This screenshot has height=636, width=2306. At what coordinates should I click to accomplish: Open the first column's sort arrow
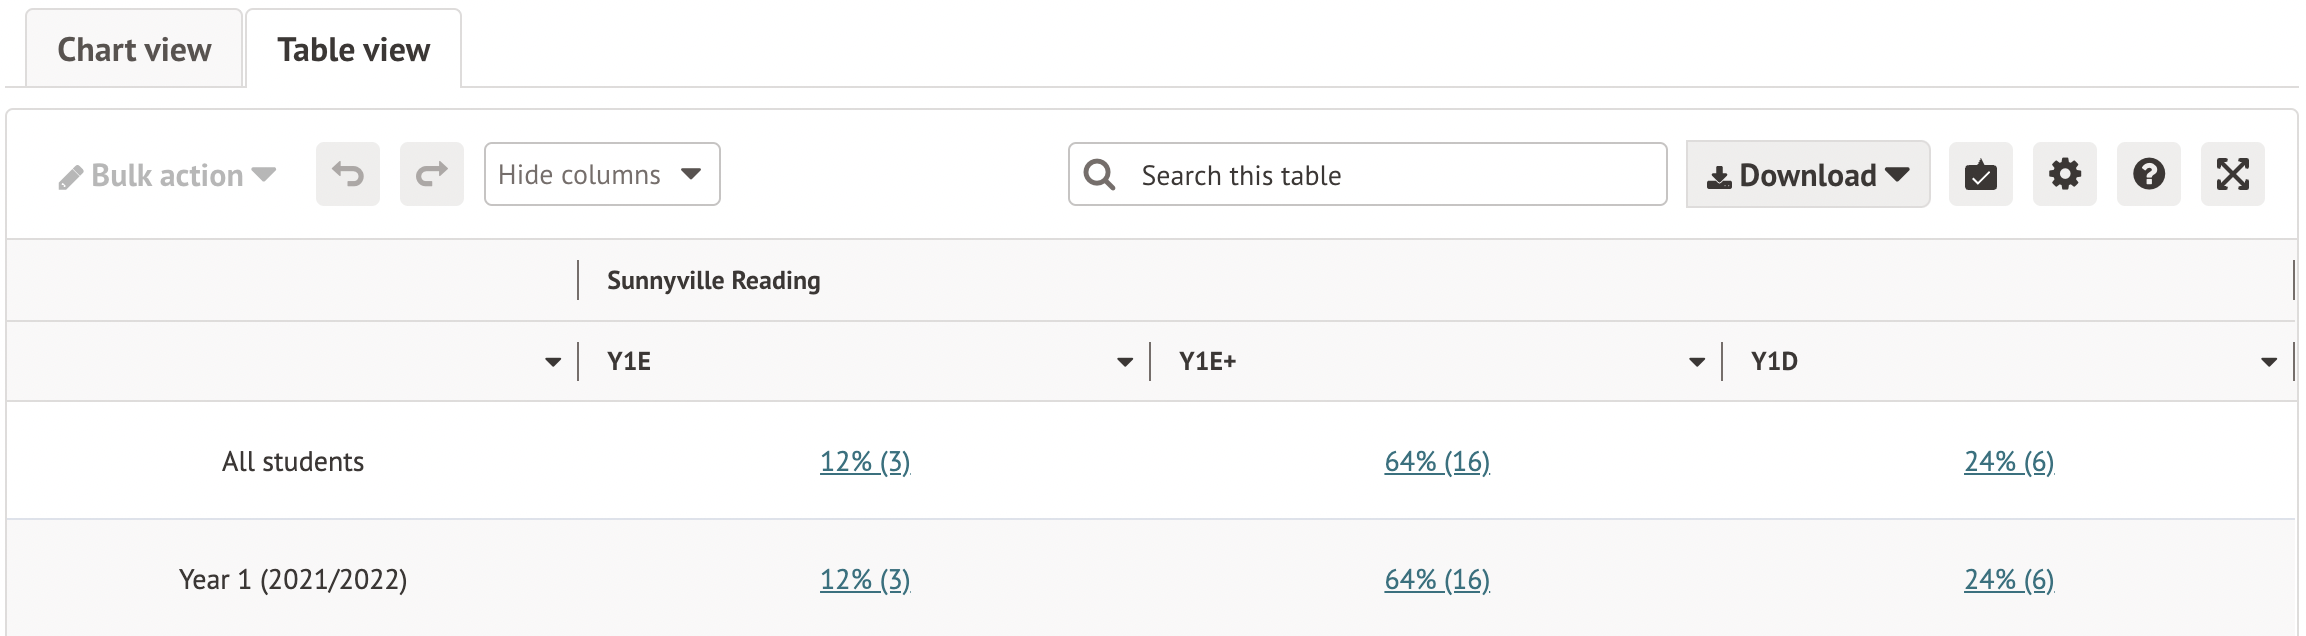(553, 362)
